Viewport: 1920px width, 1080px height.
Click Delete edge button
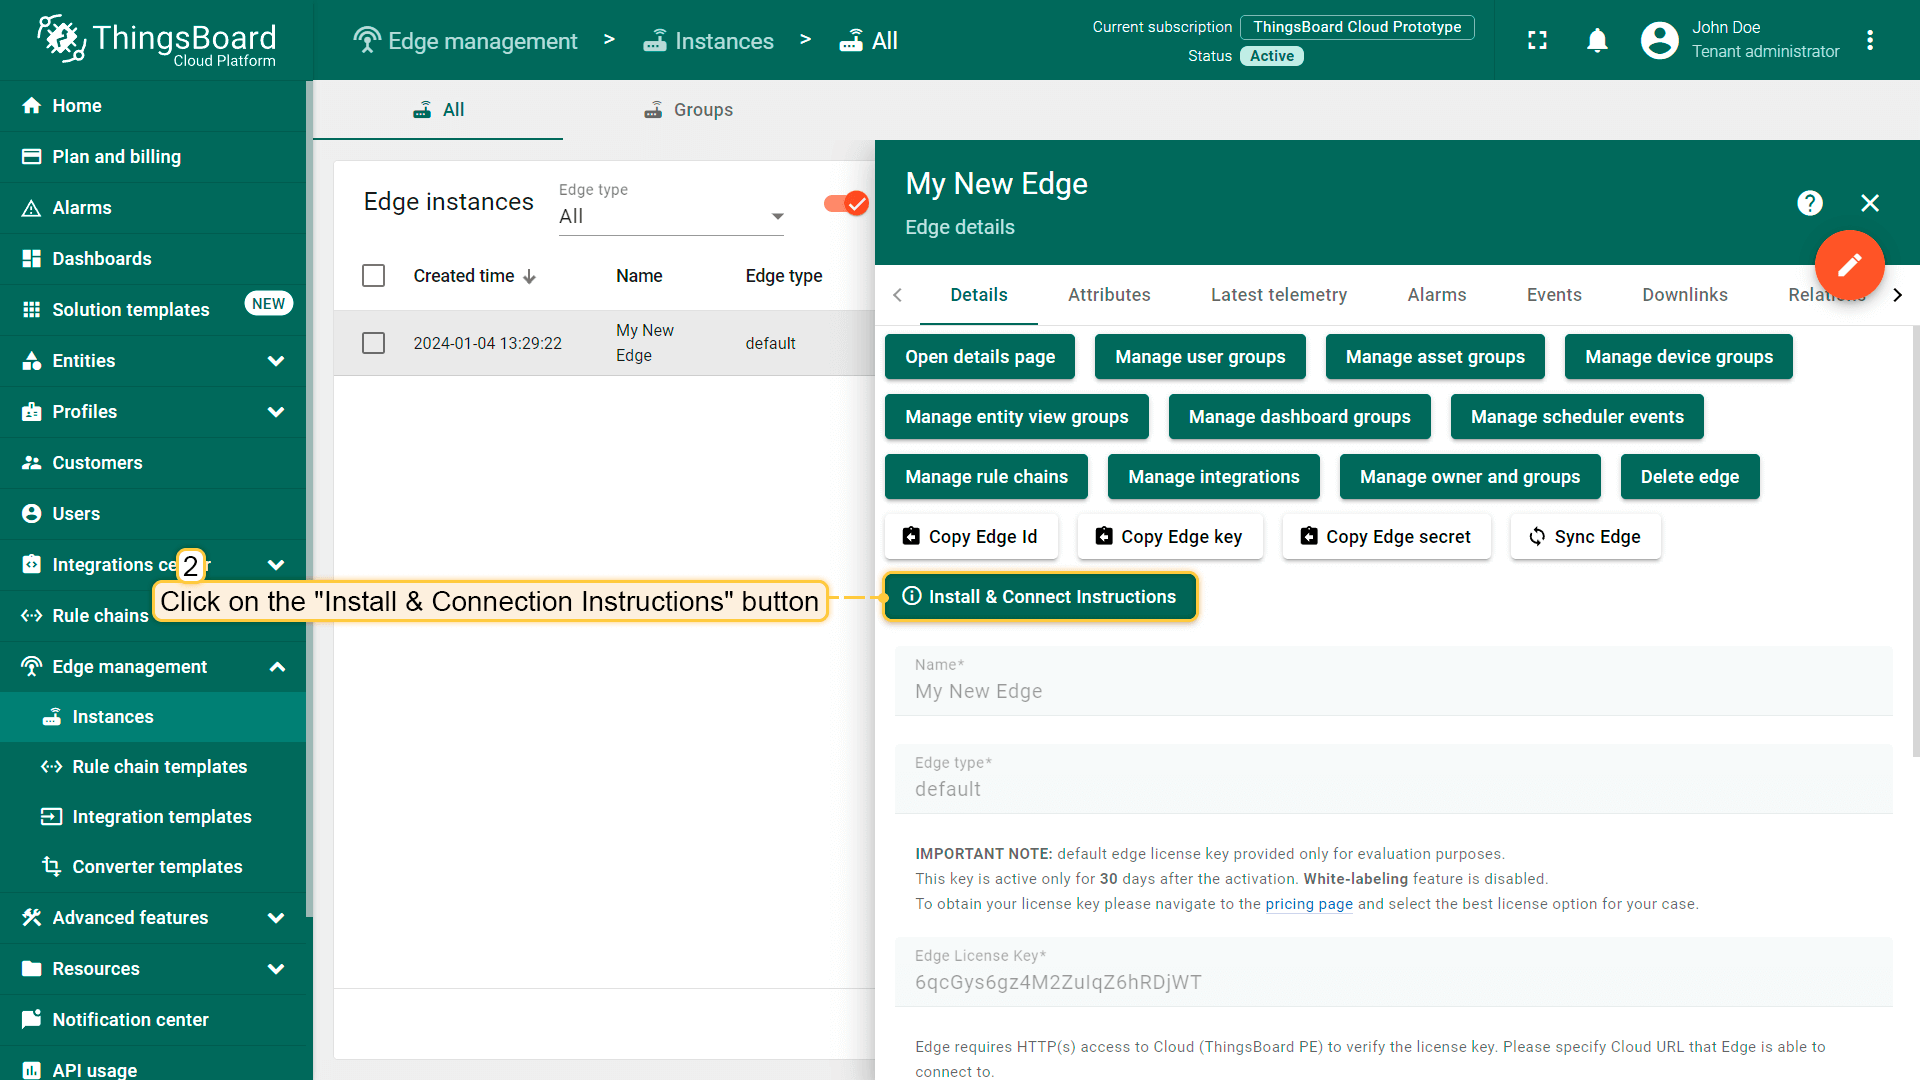point(1689,477)
